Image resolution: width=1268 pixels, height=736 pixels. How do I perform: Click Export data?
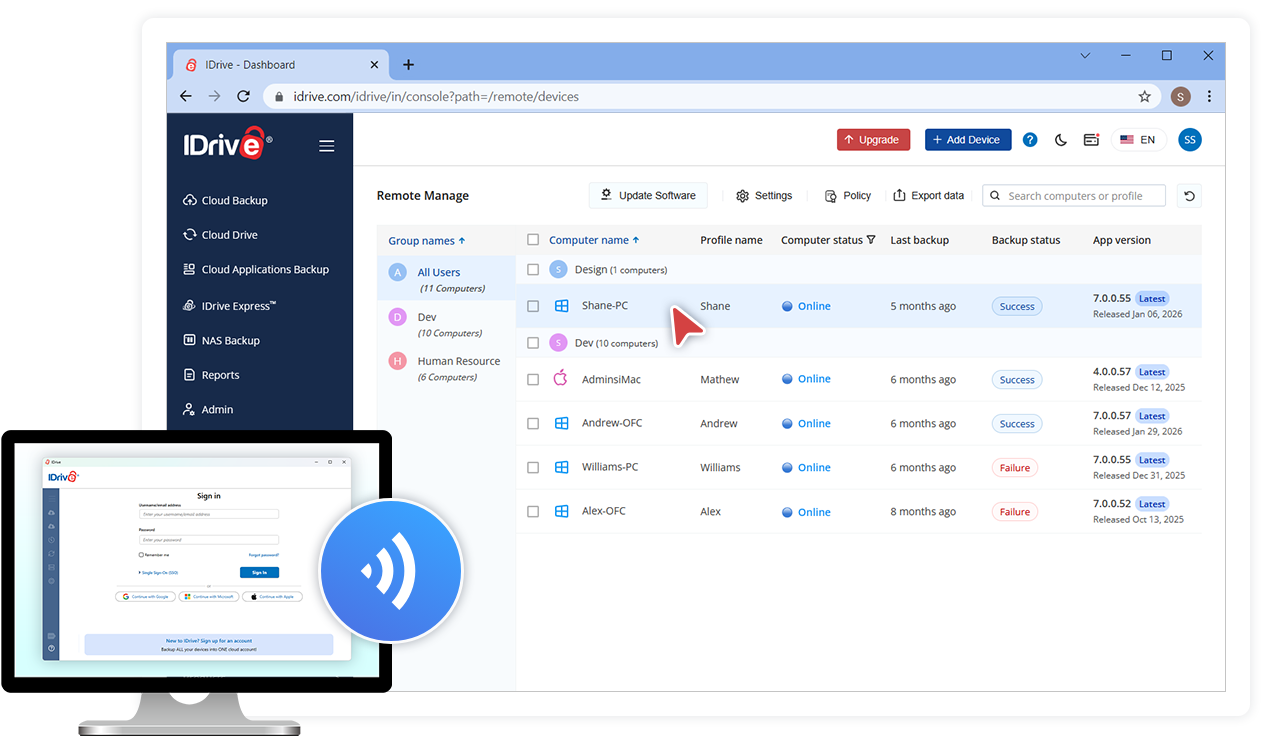[929, 196]
